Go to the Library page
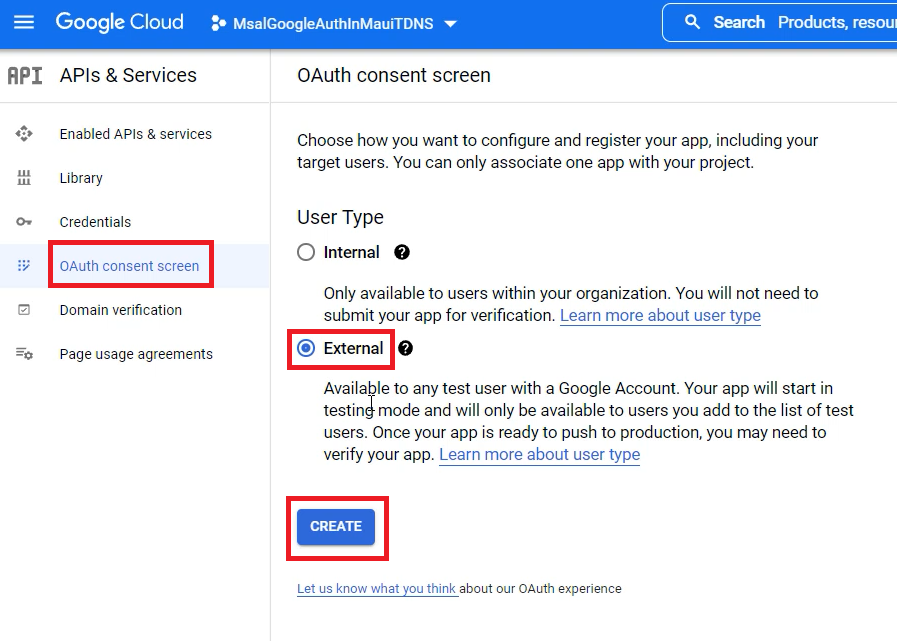Viewport: 897px width, 641px height. 81,178
